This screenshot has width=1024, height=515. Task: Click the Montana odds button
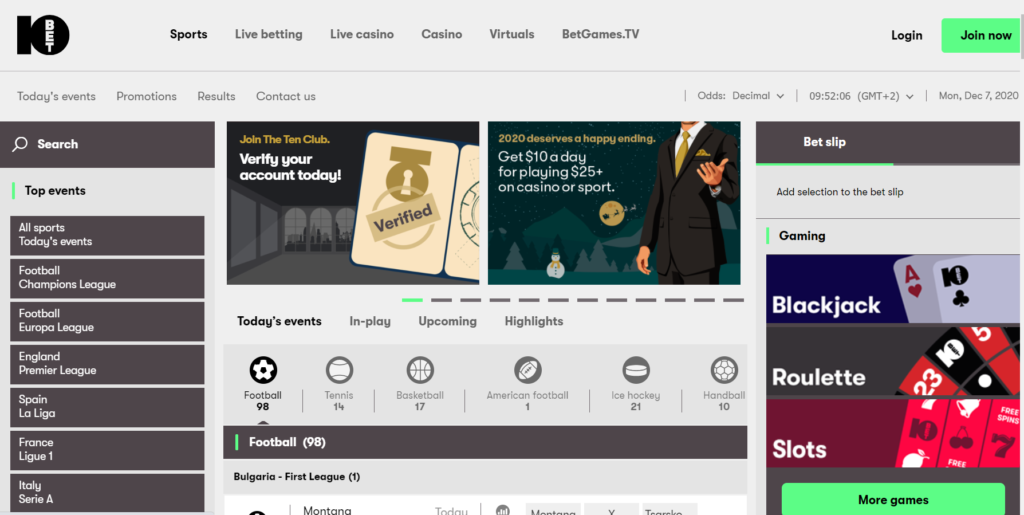[553, 510]
